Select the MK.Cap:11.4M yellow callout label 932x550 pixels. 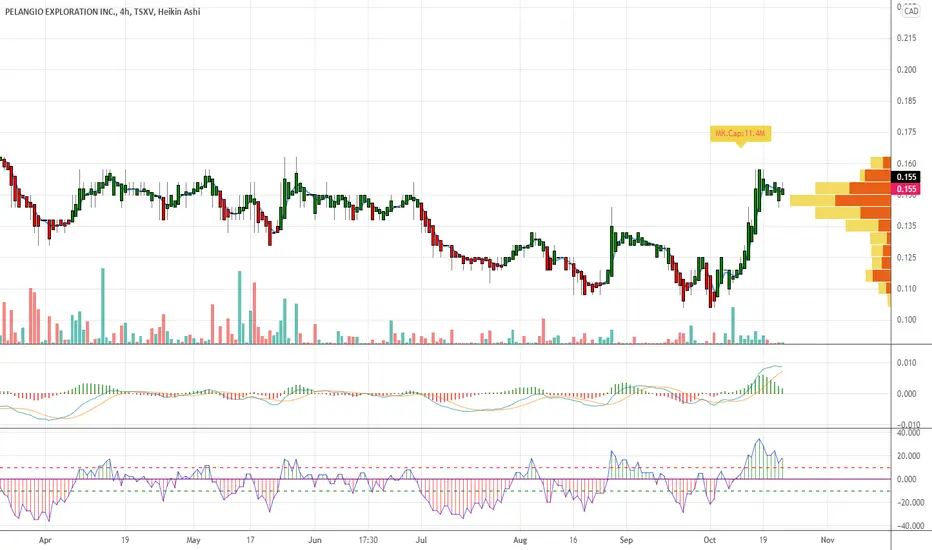pyautogui.click(x=740, y=133)
